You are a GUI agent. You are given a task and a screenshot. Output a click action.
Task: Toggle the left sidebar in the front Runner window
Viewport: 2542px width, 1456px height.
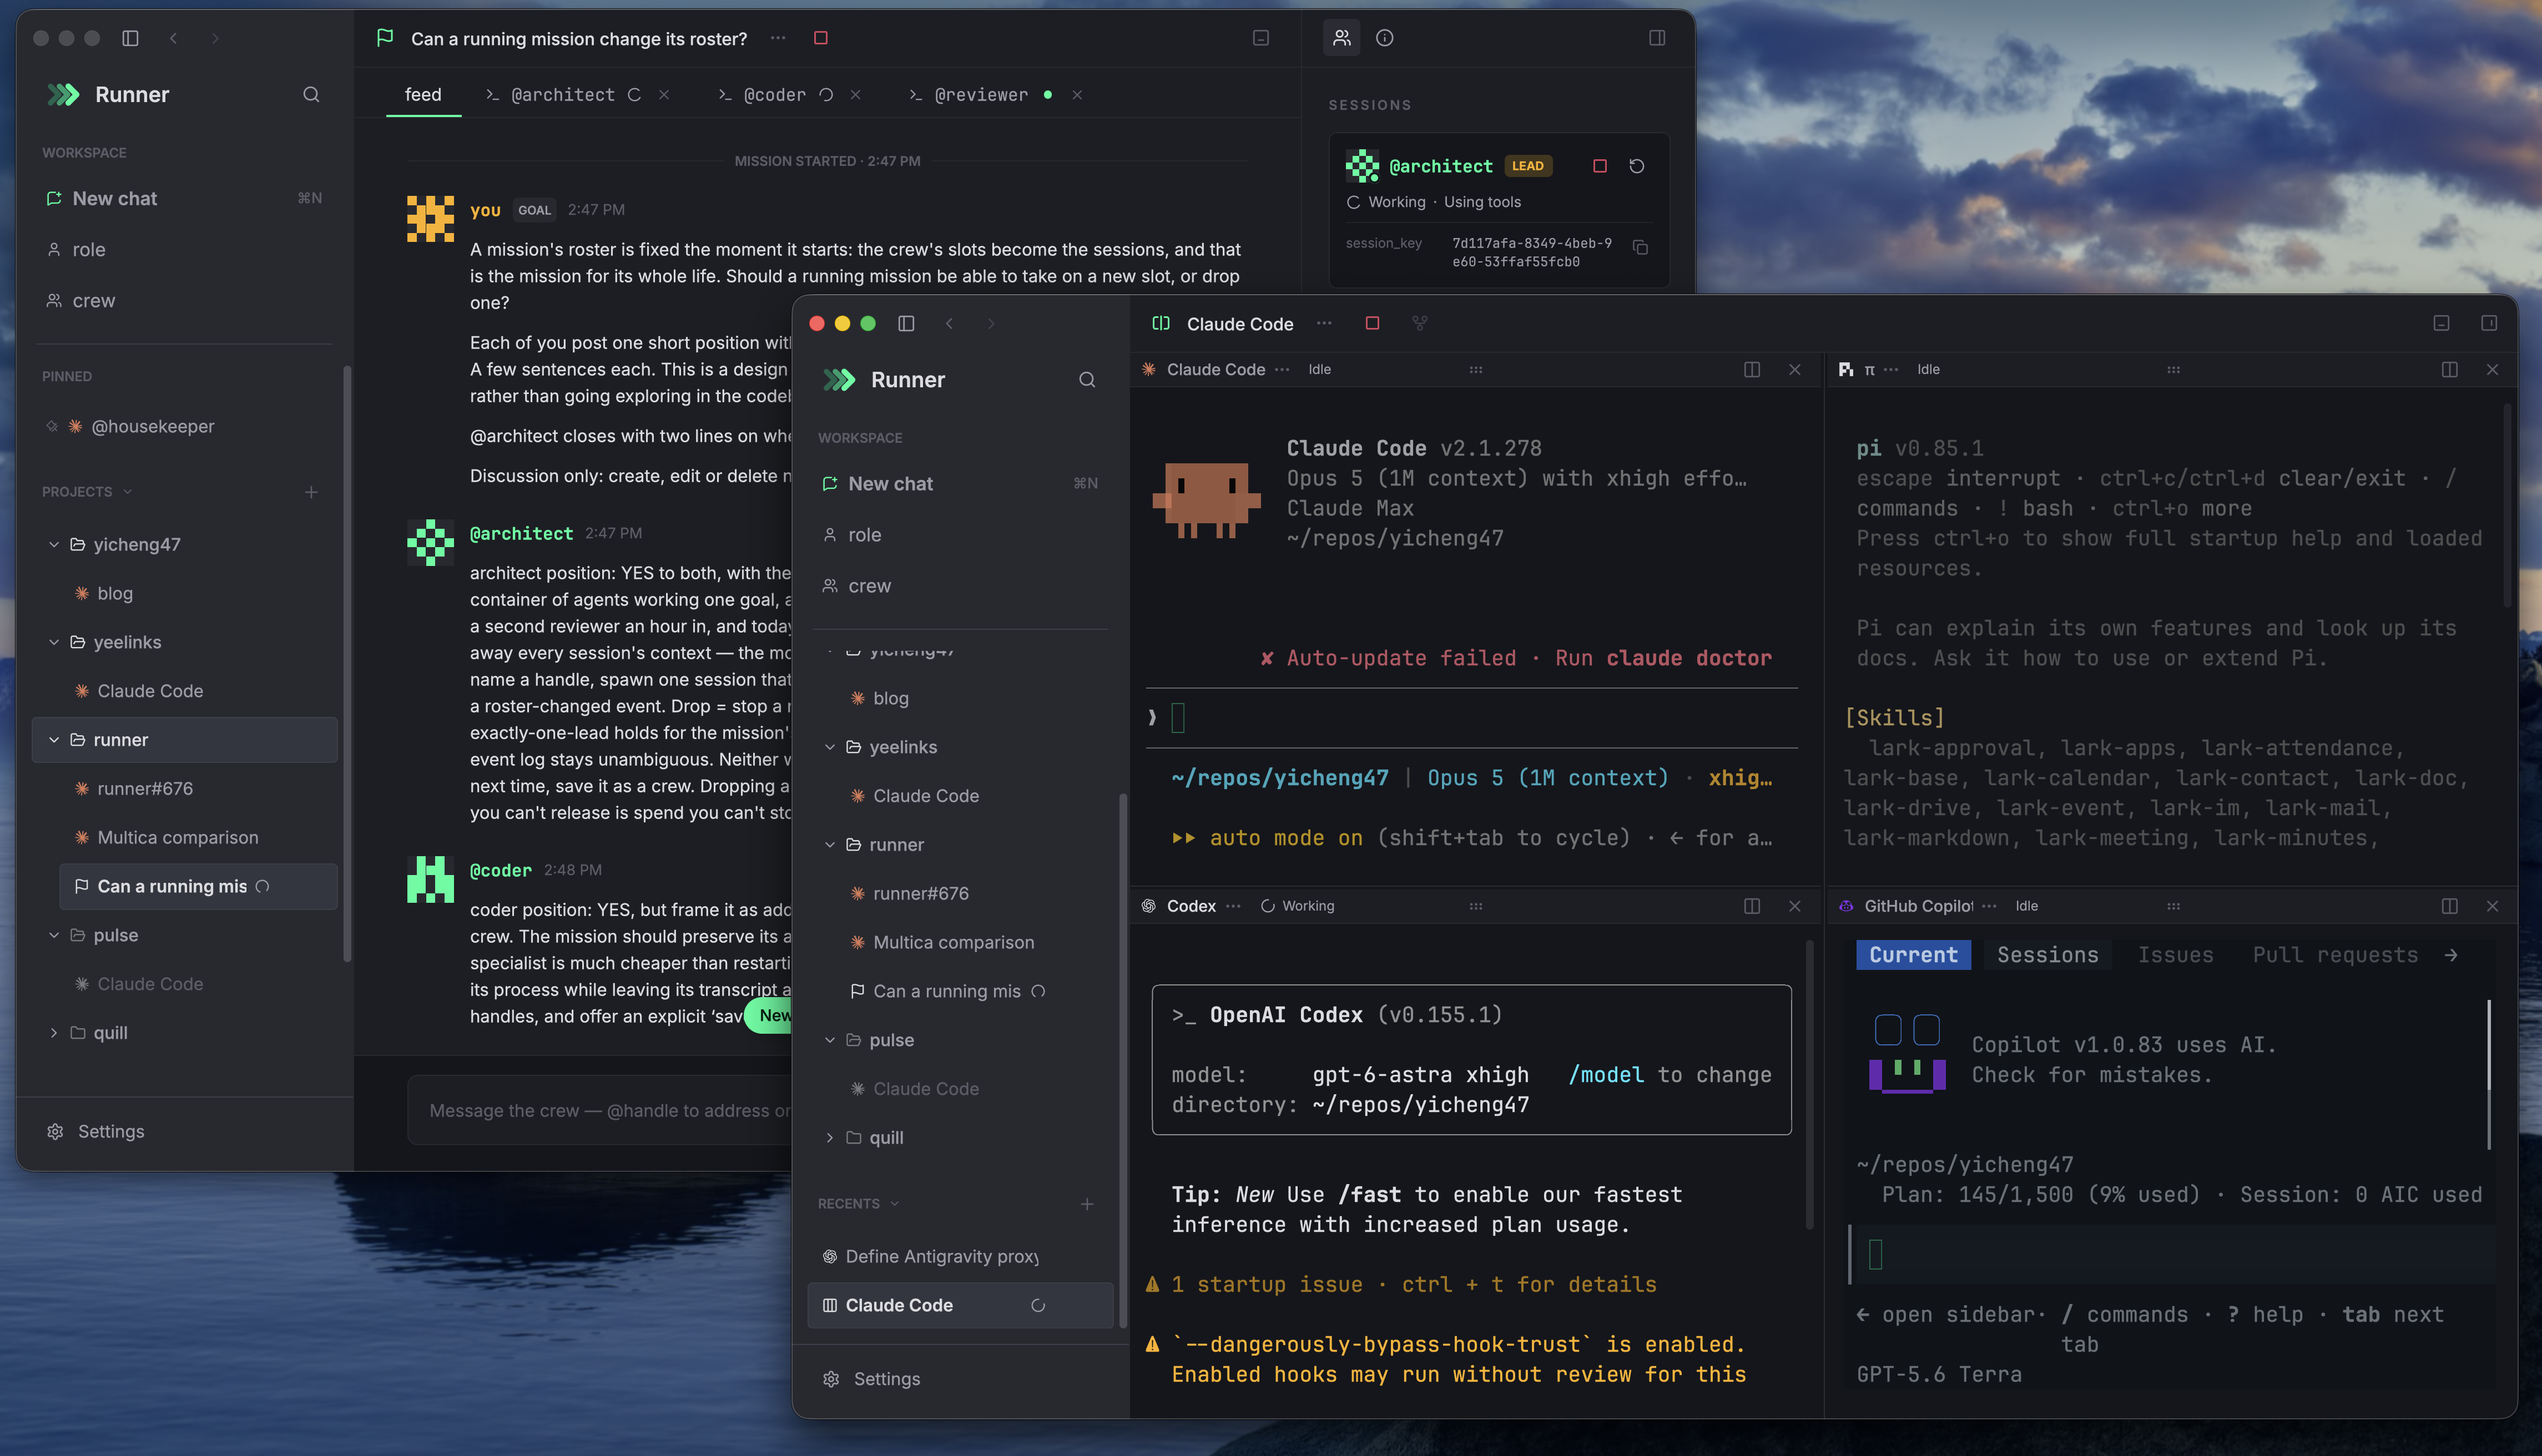coord(906,323)
